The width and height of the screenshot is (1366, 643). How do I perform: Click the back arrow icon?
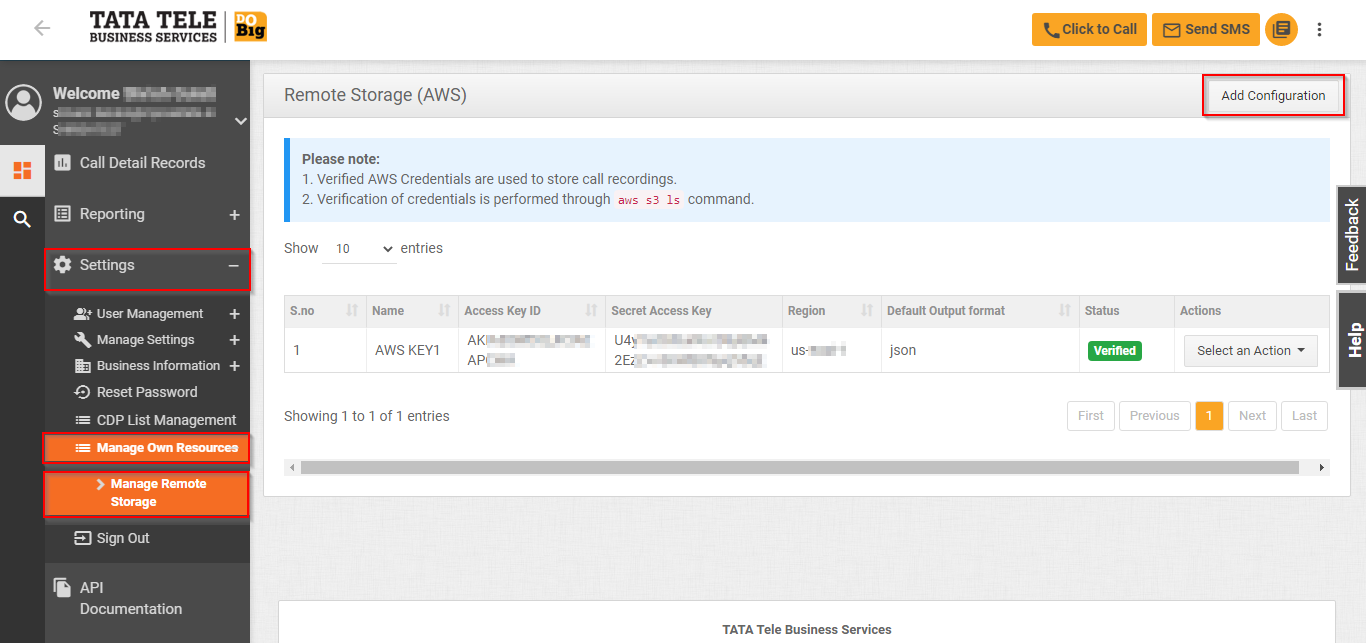click(42, 28)
